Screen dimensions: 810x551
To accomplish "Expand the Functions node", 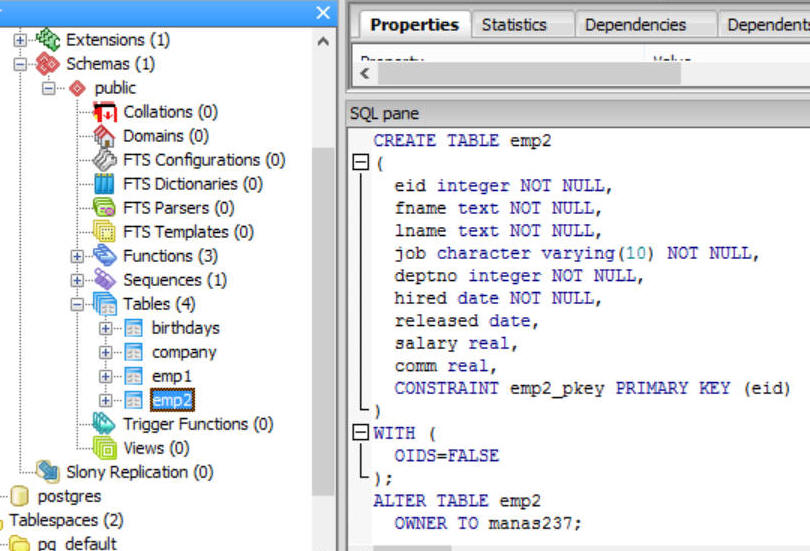I will click(x=78, y=256).
